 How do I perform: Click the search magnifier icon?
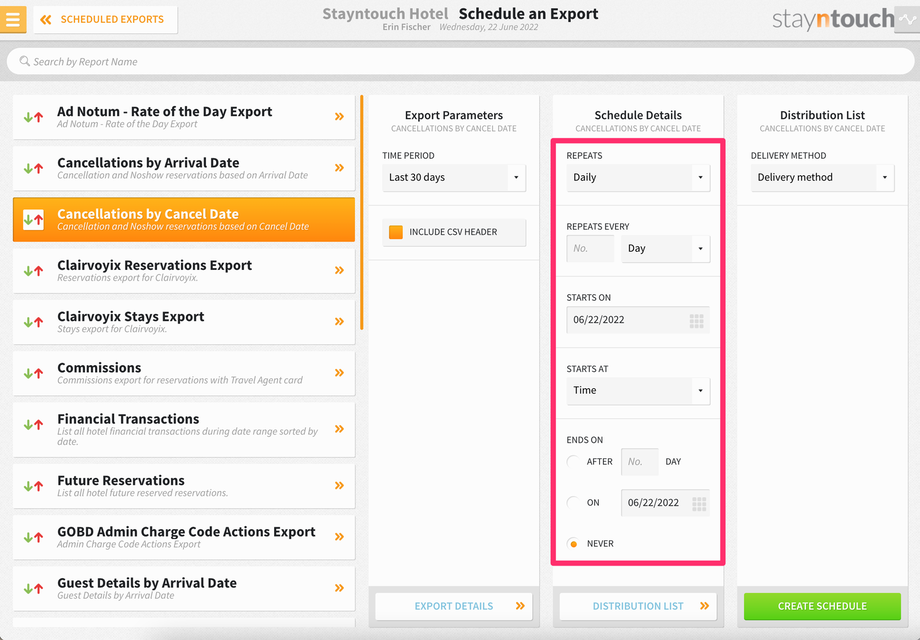25,61
